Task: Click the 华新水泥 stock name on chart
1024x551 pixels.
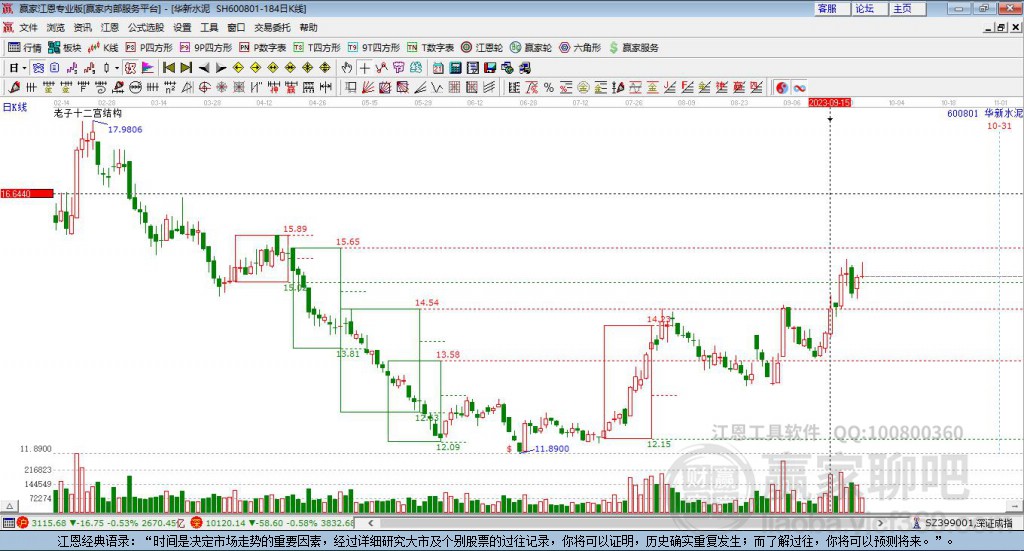Action: (1004, 114)
